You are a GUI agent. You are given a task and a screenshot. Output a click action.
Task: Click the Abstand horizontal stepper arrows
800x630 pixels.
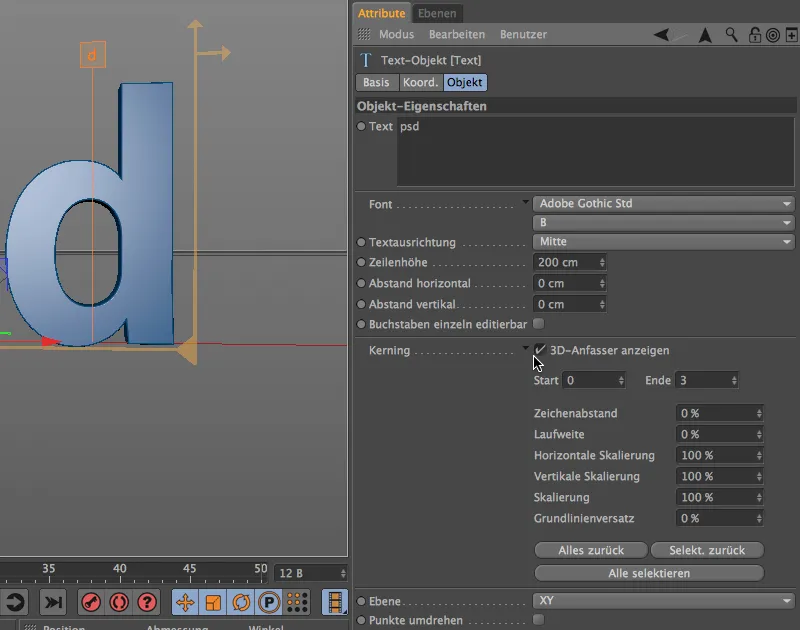point(602,283)
